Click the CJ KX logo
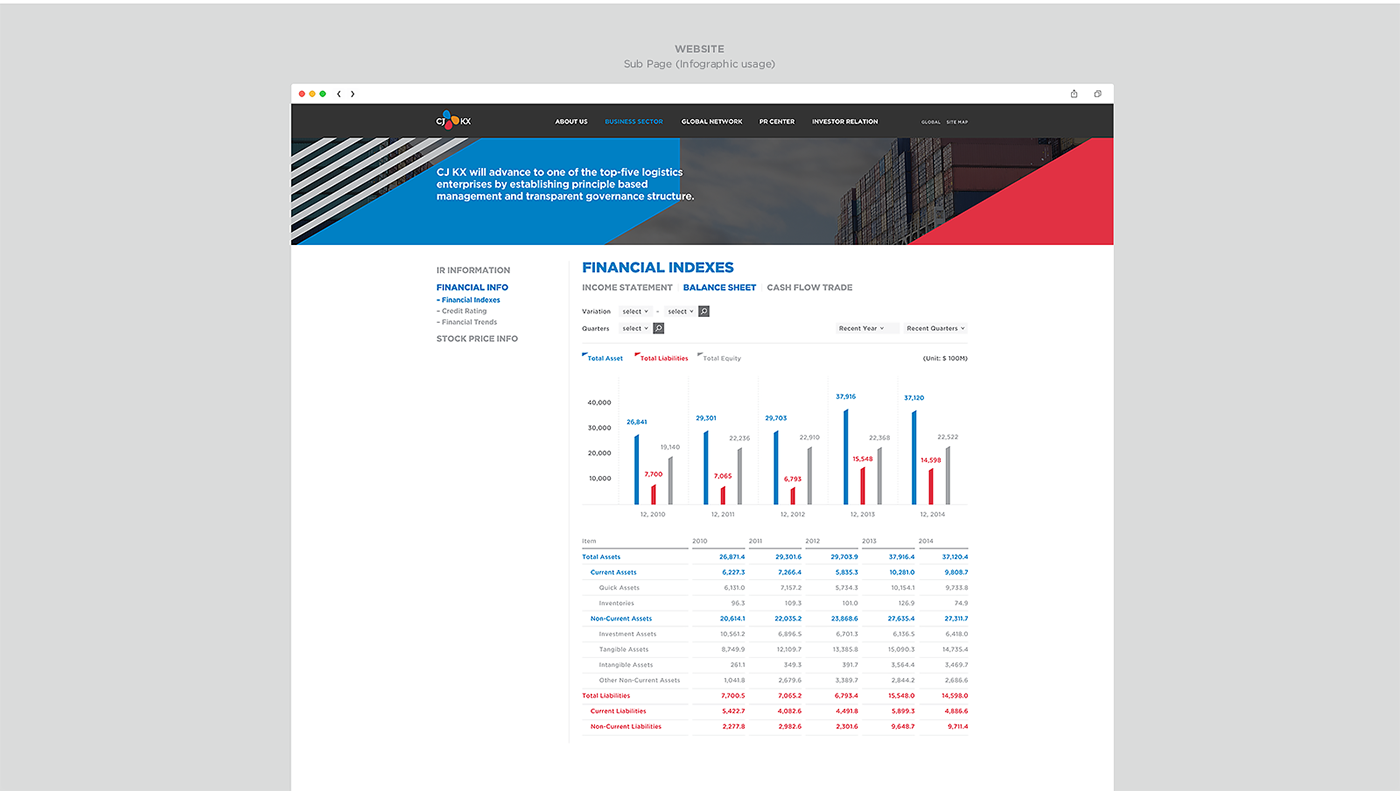 tap(453, 120)
